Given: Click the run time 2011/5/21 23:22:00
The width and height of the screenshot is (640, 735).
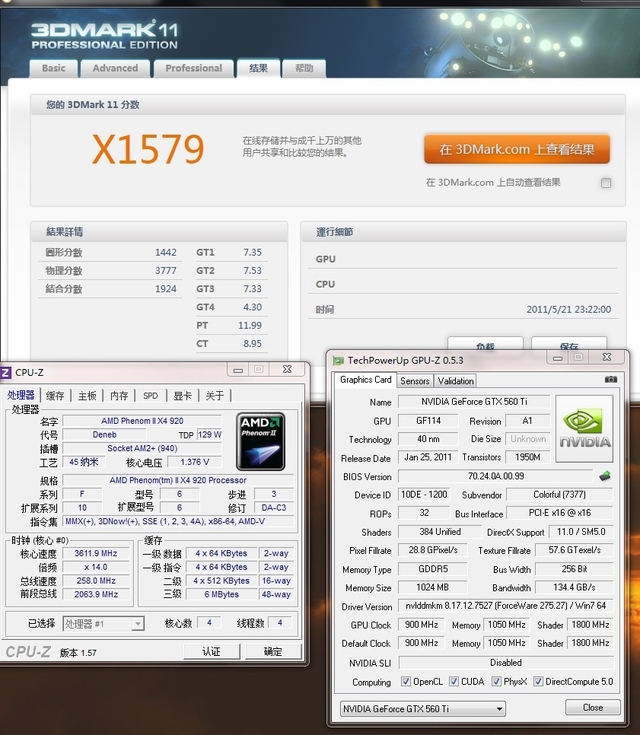Looking at the screenshot, I should 569,309.
